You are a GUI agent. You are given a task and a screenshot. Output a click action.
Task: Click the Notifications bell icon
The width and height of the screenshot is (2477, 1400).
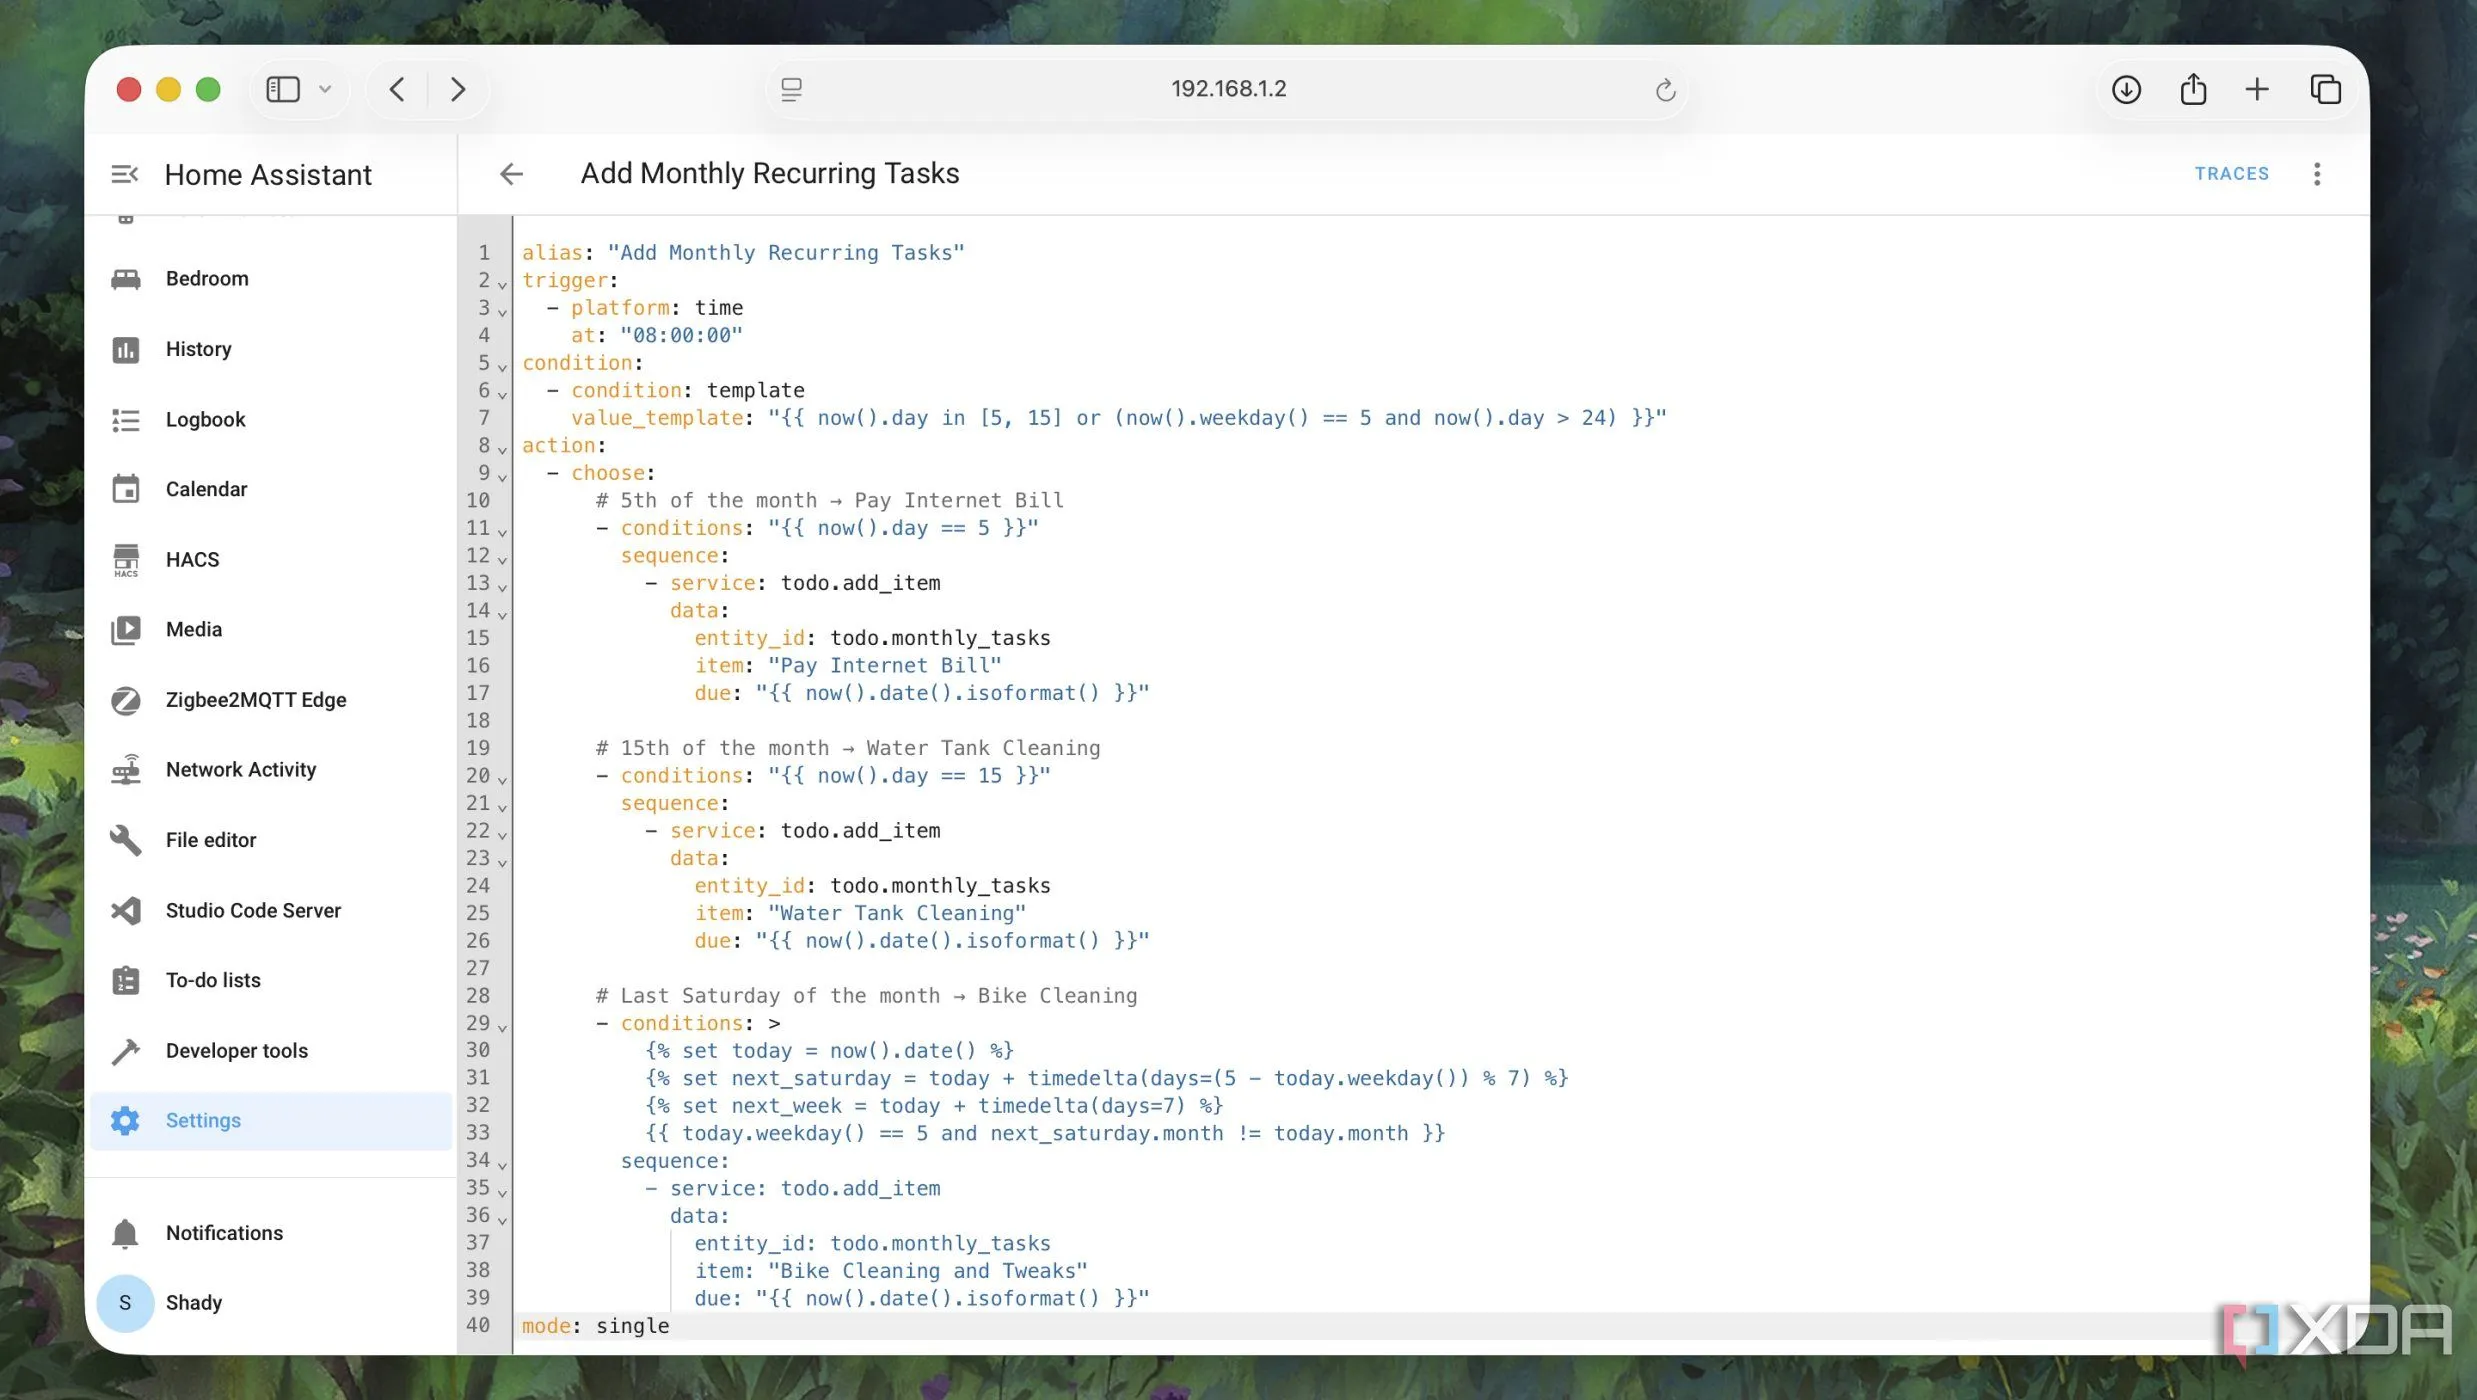125,1233
